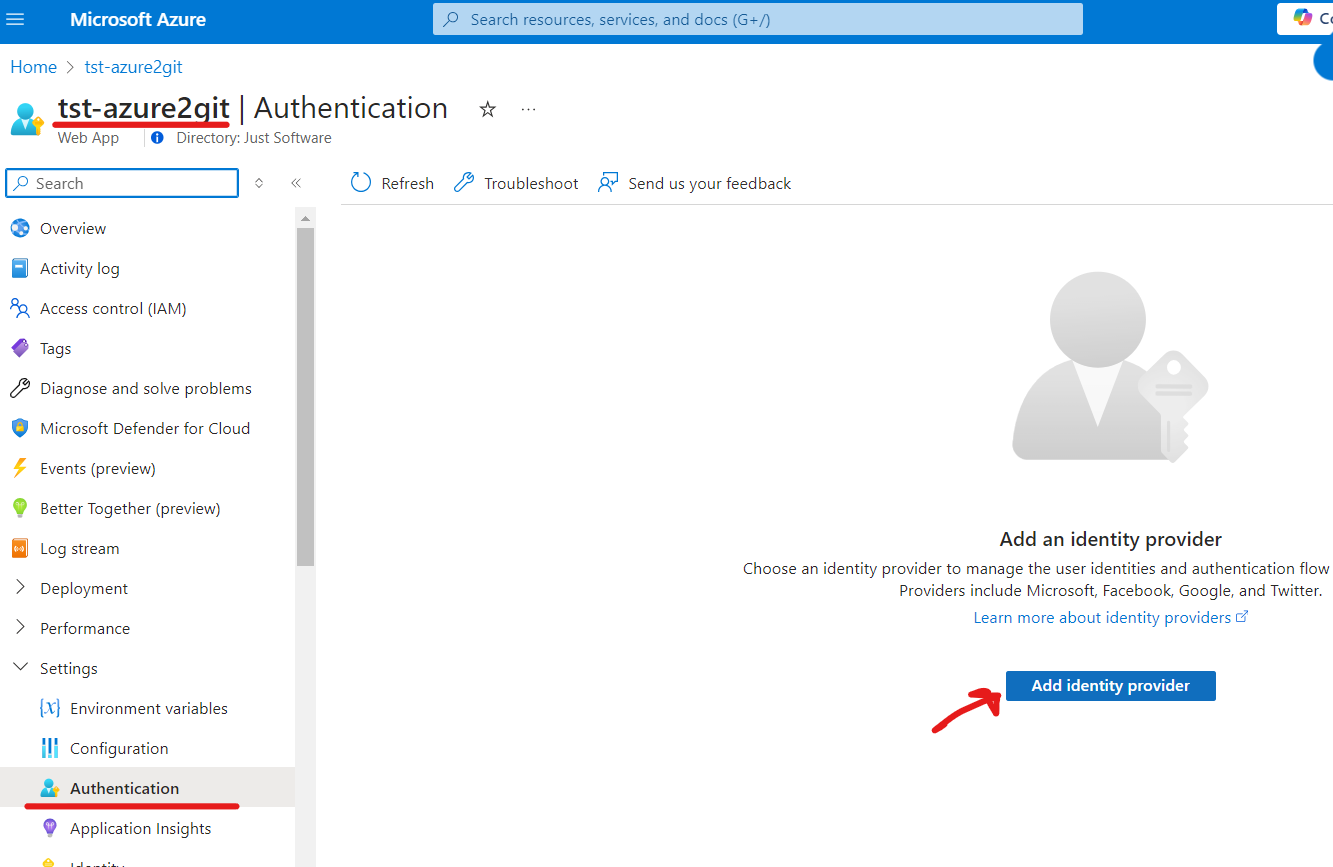This screenshot has width=1333, height=867.
Task: Open the more options ellipsis menu
Action: click(x=528, y=109)
